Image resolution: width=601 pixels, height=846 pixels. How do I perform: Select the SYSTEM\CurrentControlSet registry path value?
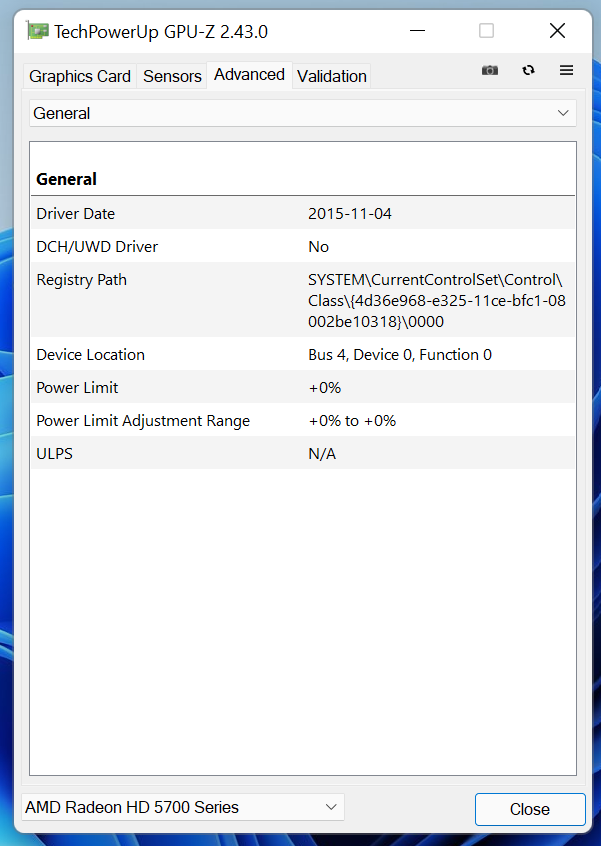pos(436,301)
